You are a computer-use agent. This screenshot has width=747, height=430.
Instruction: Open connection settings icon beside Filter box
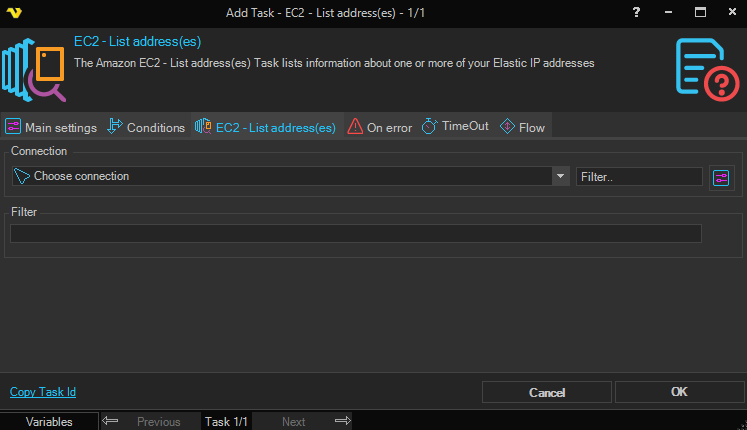coord(722,177)
